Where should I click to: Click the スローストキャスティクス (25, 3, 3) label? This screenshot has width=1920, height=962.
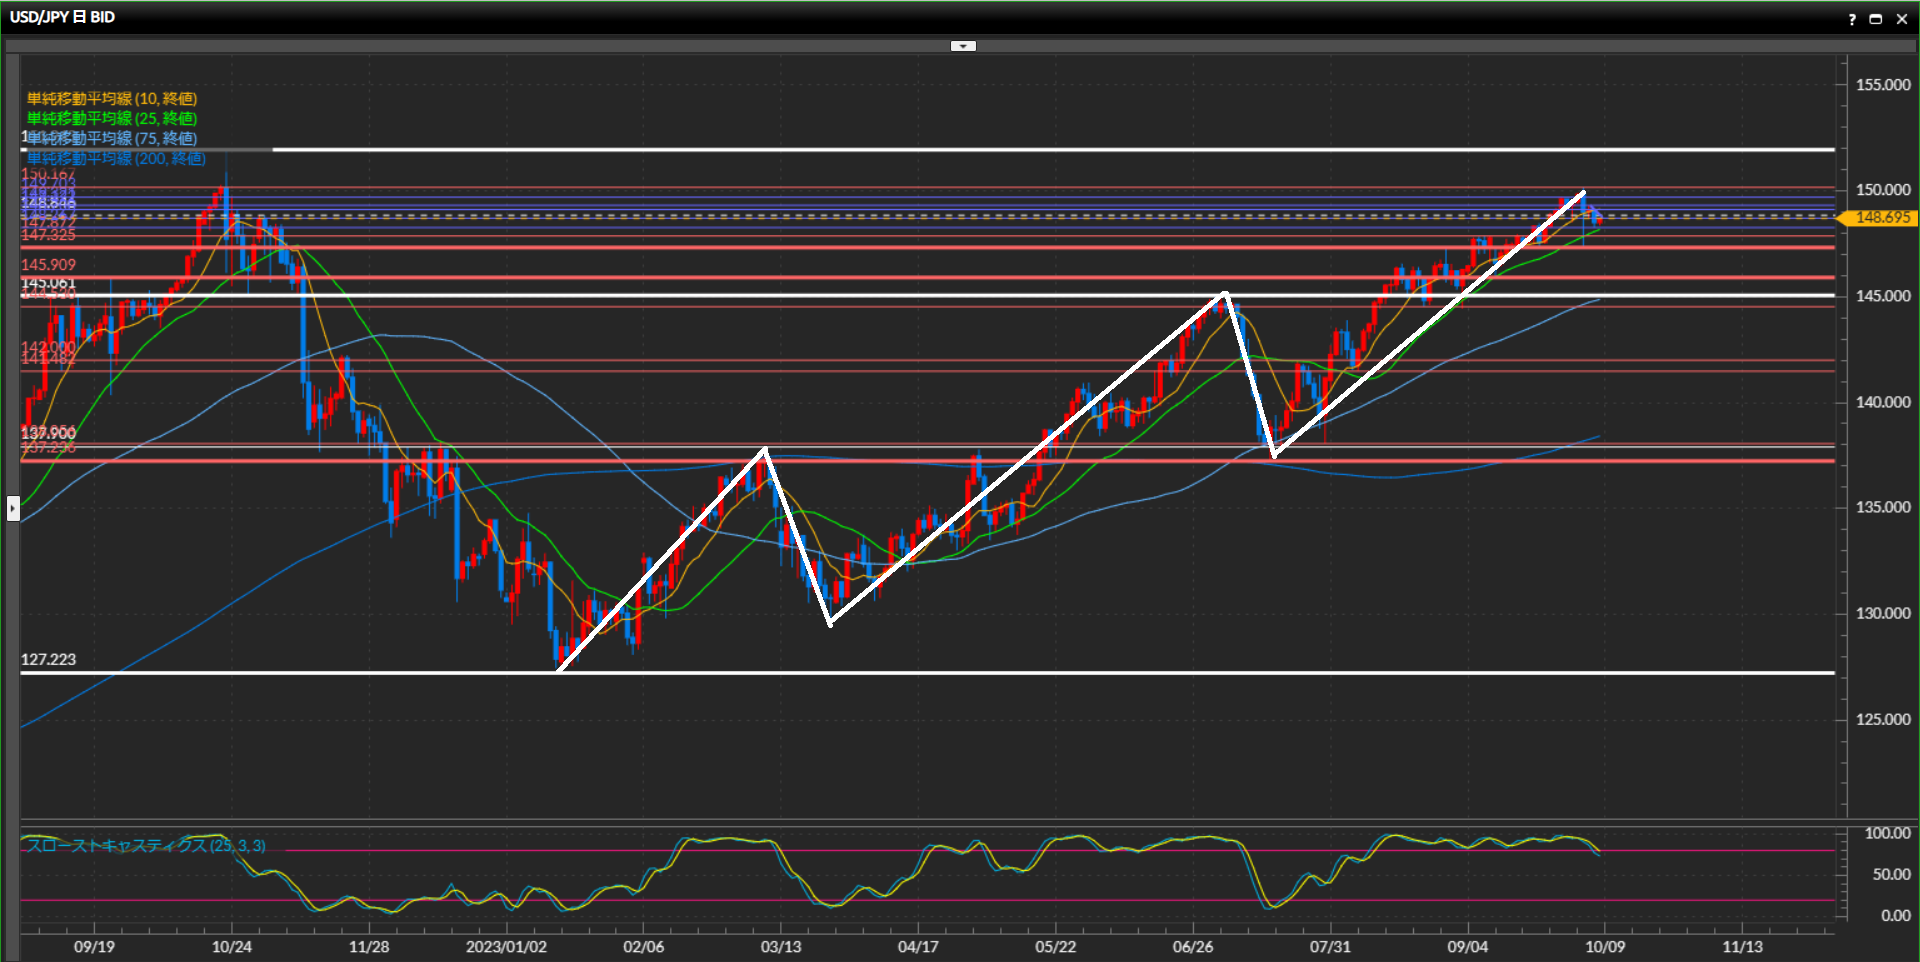point(146,846)
